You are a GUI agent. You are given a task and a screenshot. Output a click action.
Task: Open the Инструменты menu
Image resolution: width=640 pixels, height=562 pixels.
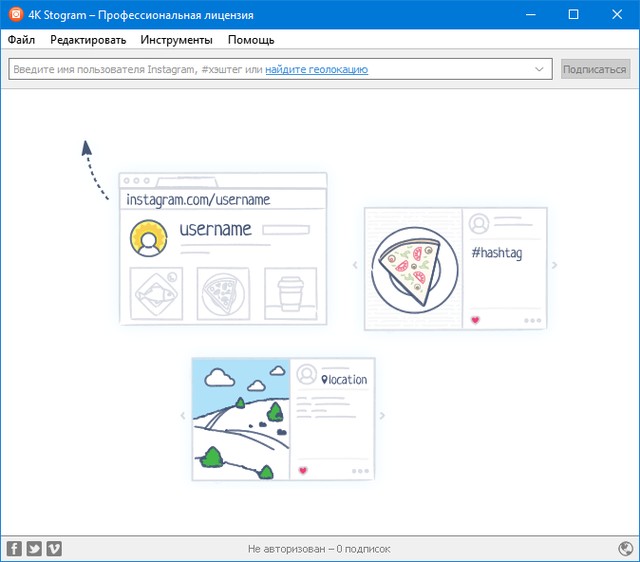(x=176, y=40)
